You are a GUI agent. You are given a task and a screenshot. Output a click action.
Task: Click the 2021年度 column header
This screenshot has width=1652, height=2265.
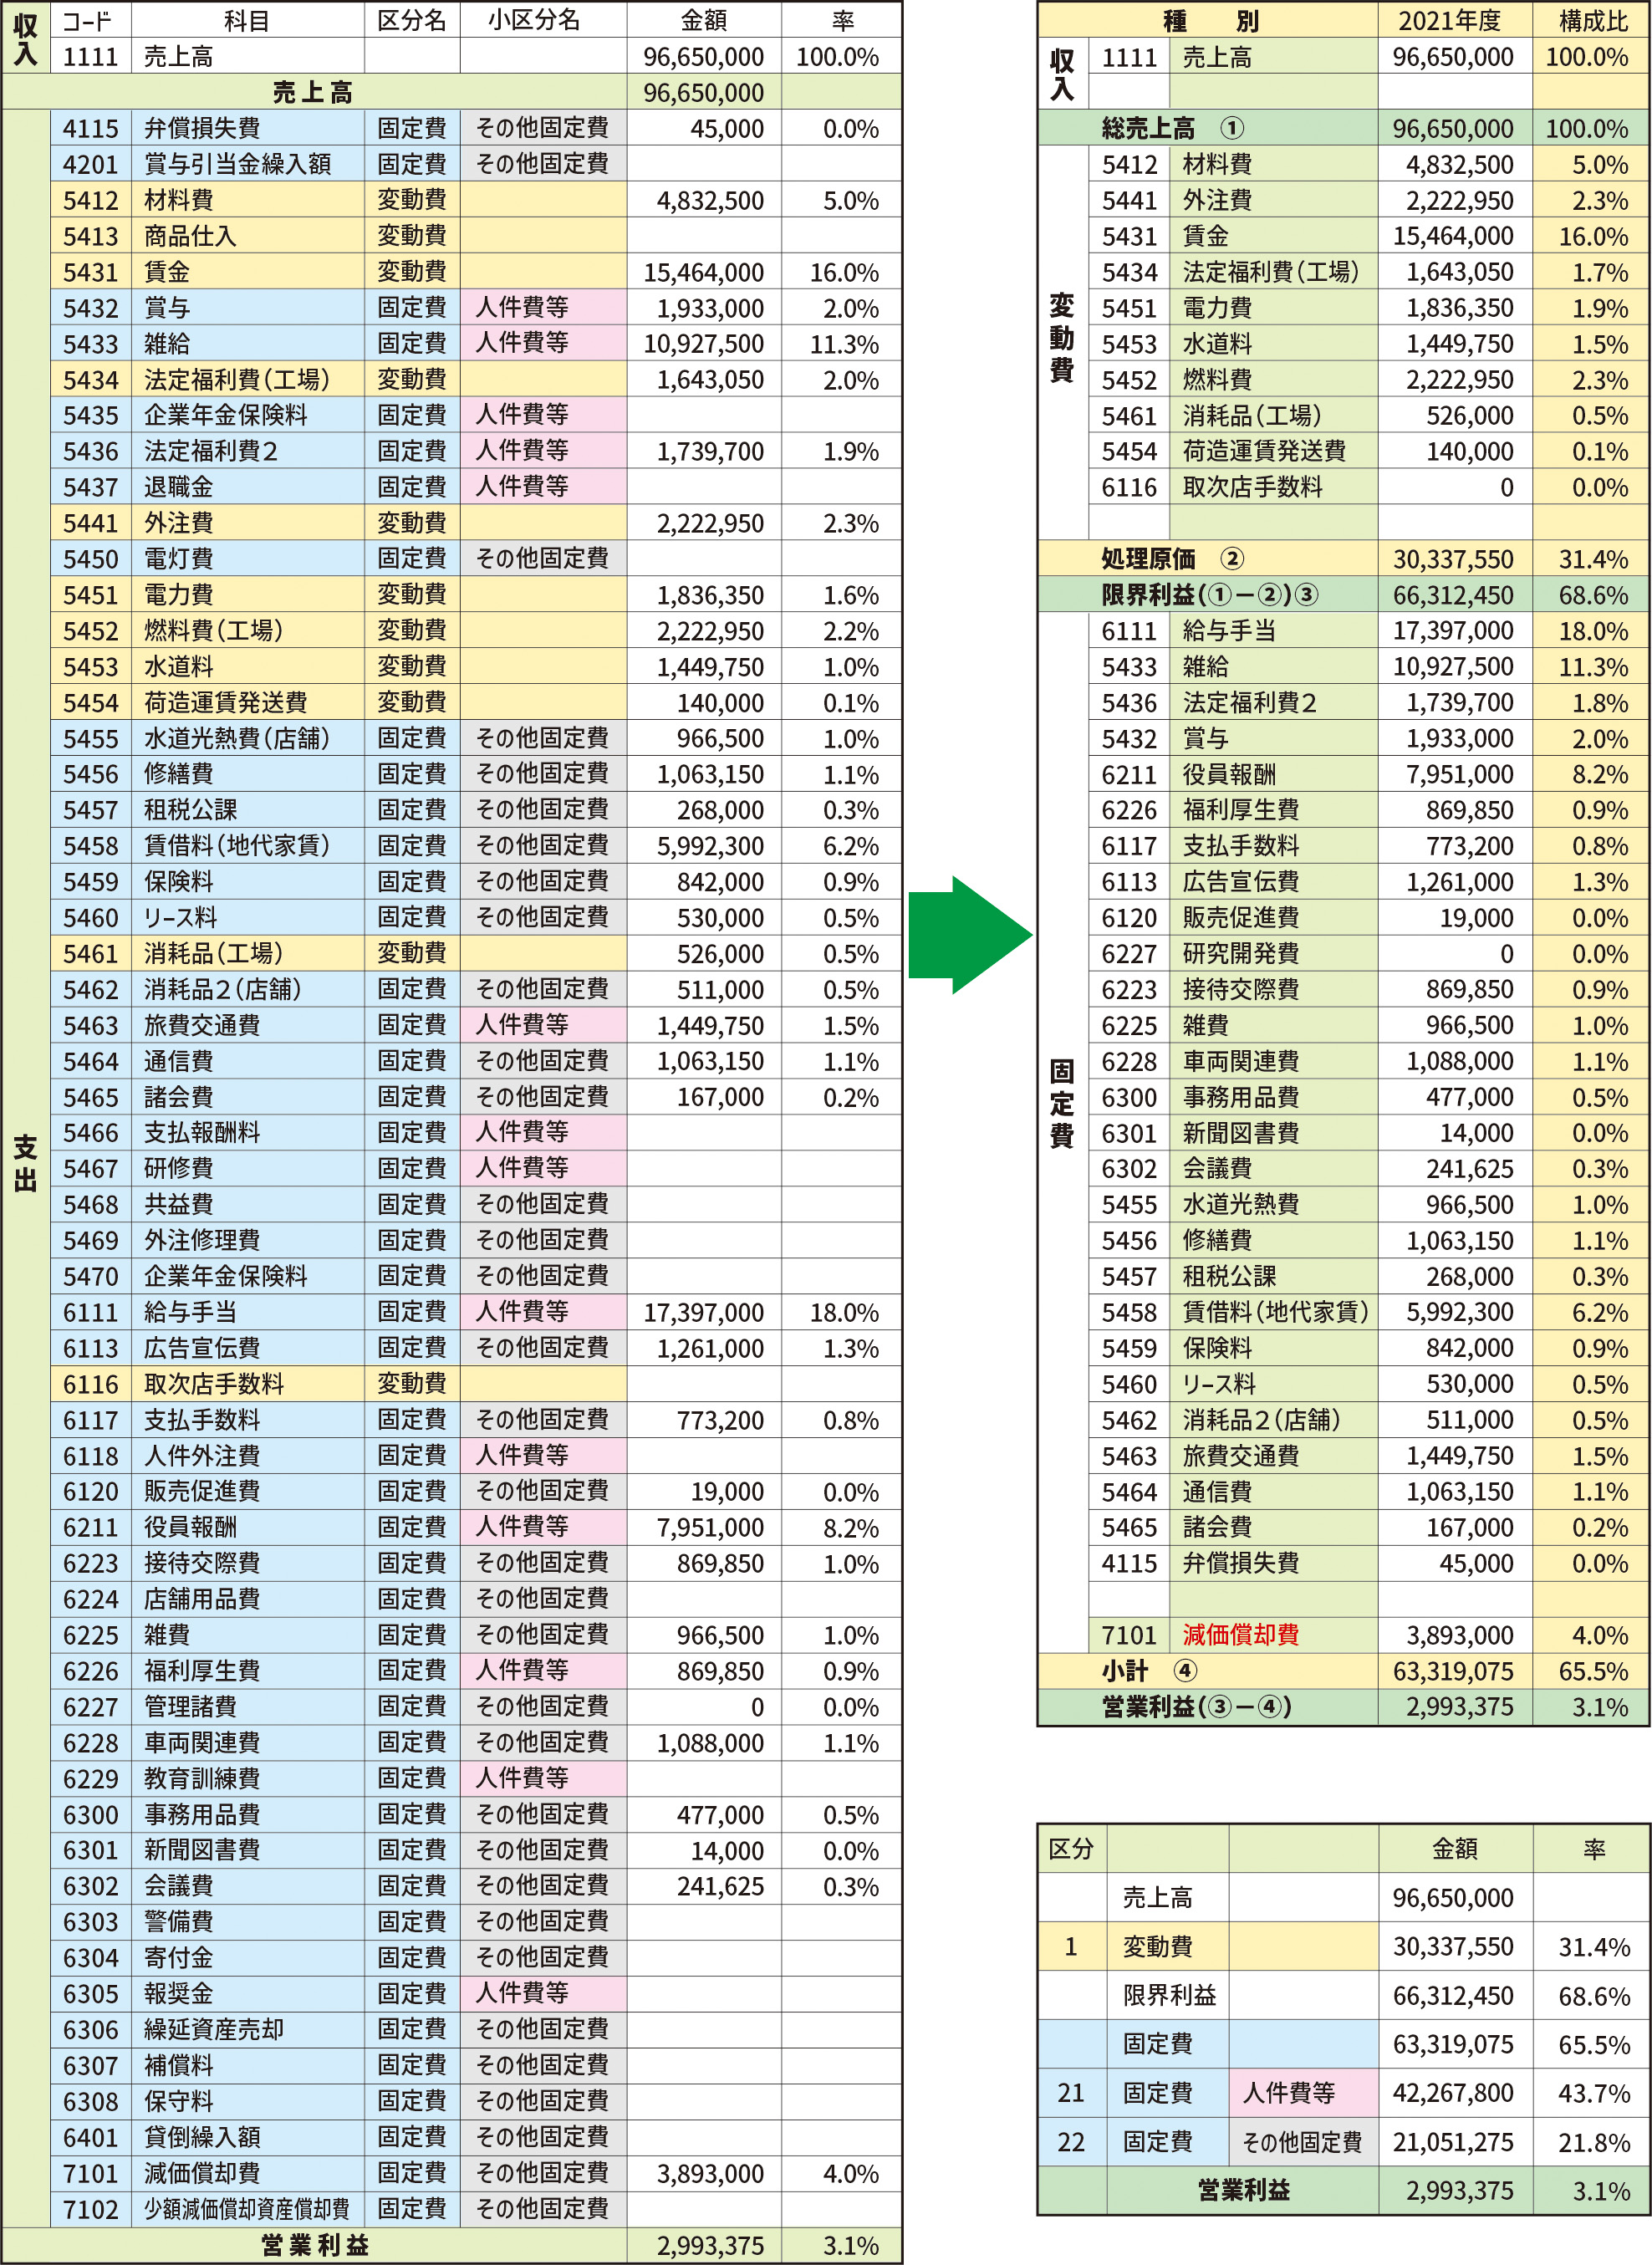(1454, 20)
